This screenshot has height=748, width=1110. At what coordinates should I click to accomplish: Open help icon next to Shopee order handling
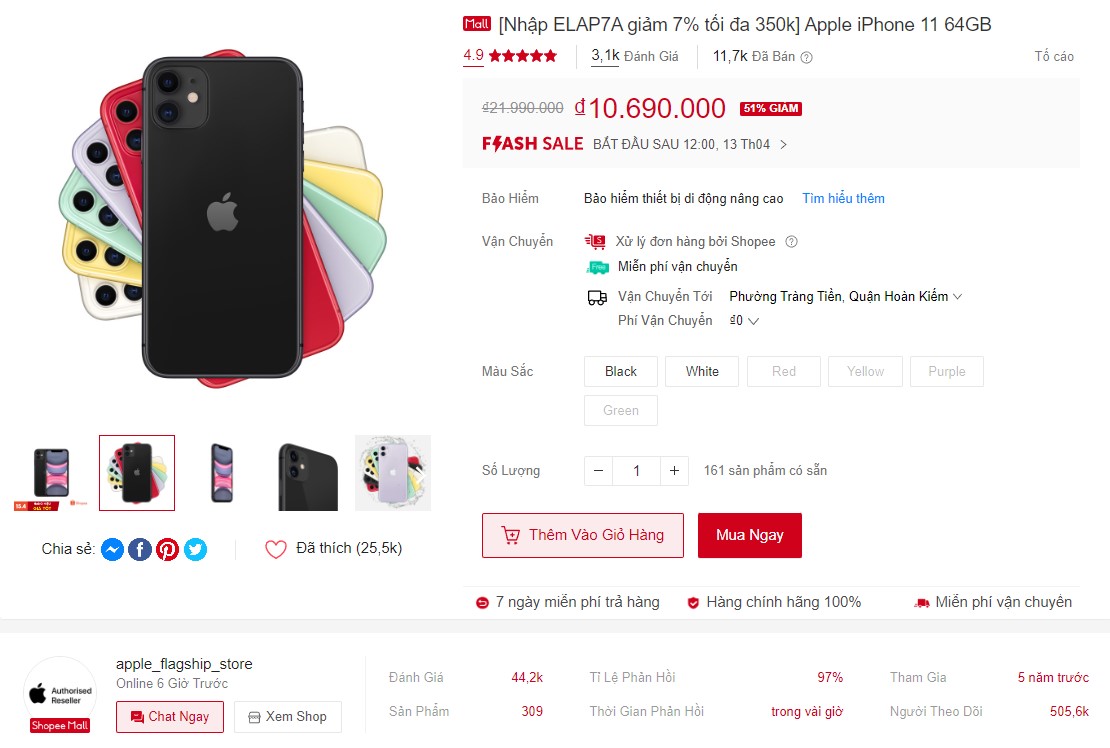(791, 241)
